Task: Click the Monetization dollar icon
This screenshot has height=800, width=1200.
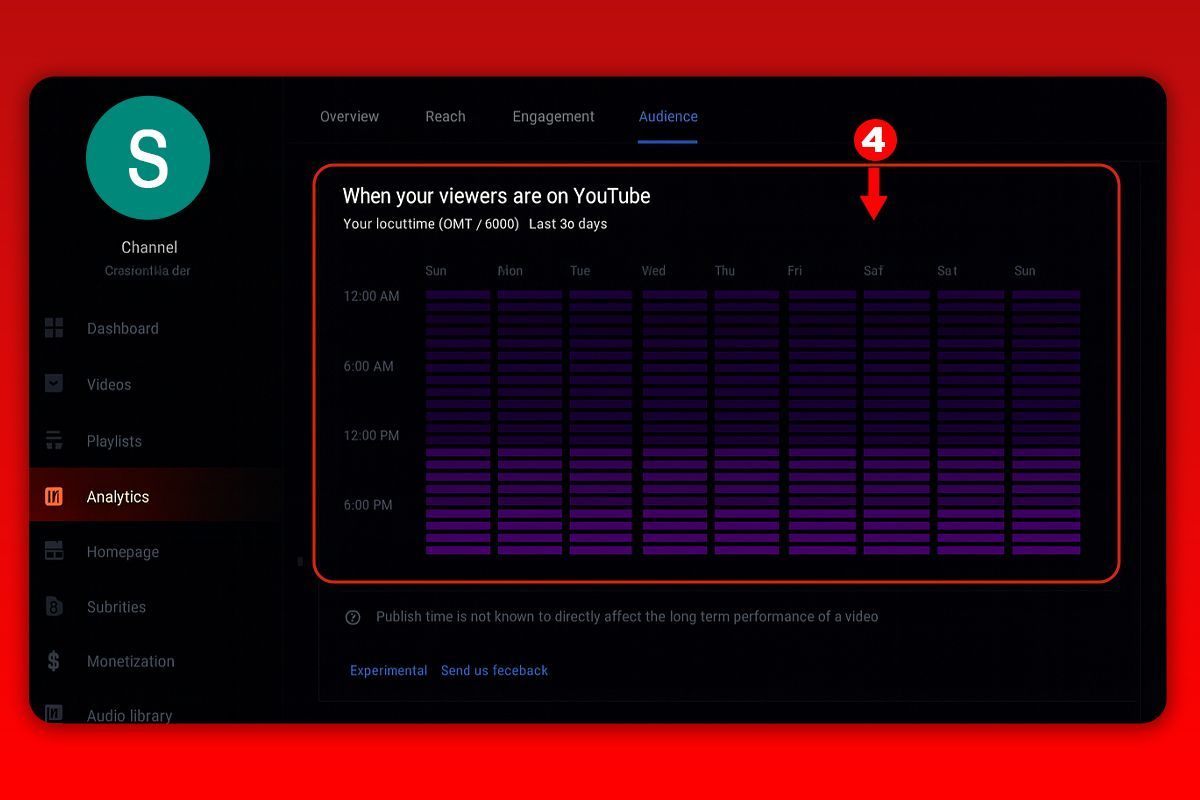Action: point(54,661)
